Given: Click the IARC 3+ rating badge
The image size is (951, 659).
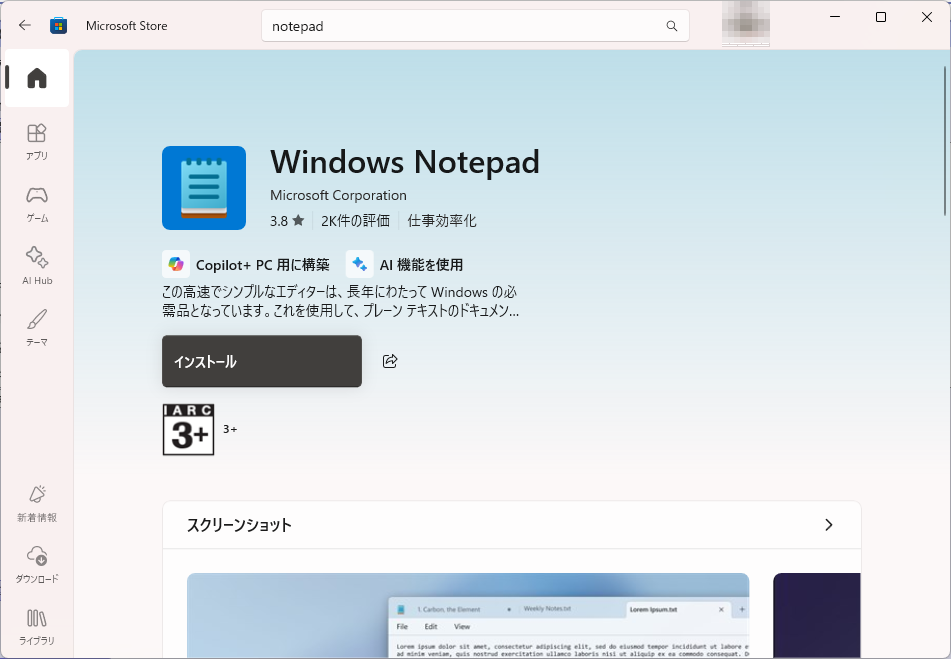Looking at the screenshot, I should pyautogui.click(x=188, y=430).
